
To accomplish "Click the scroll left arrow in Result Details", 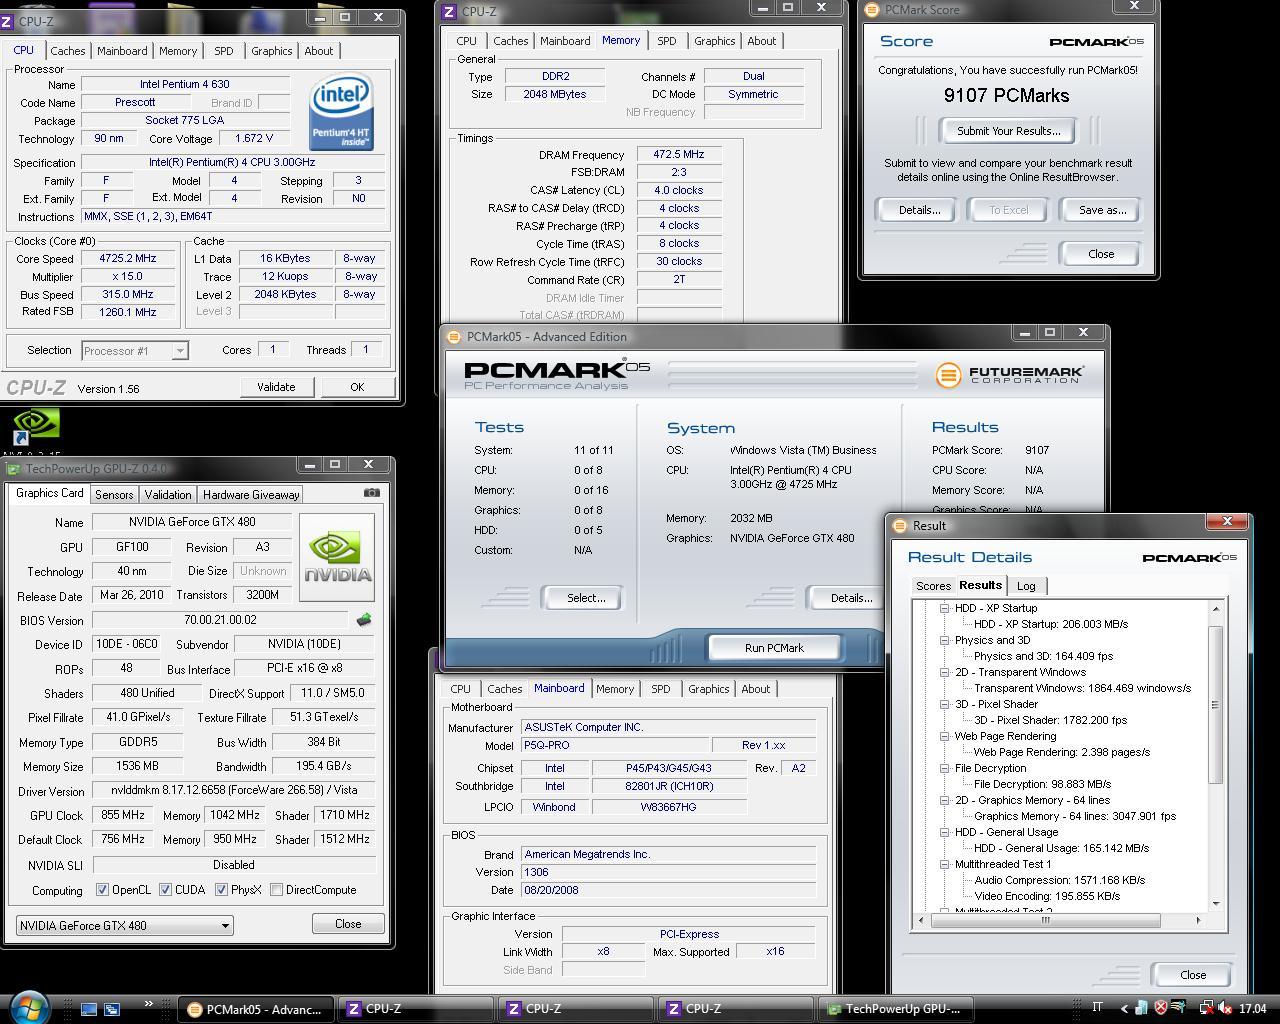I will (x=922, y=920).
